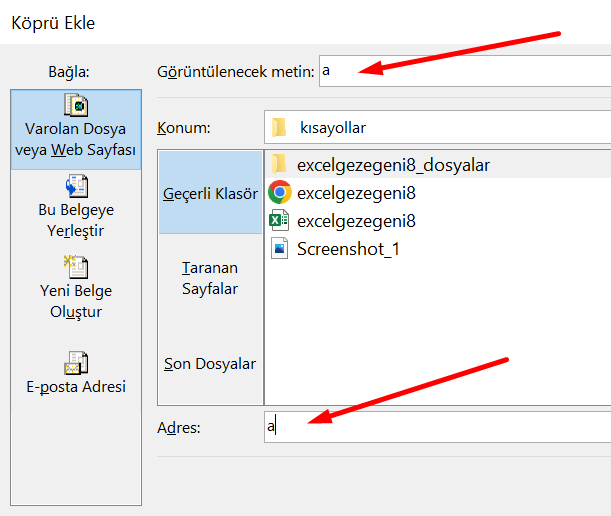Image resolution: width=611 pixels, height=516 pixels.
Task: Open the Konum kısayollar dropdown
Action: (437, 127)
